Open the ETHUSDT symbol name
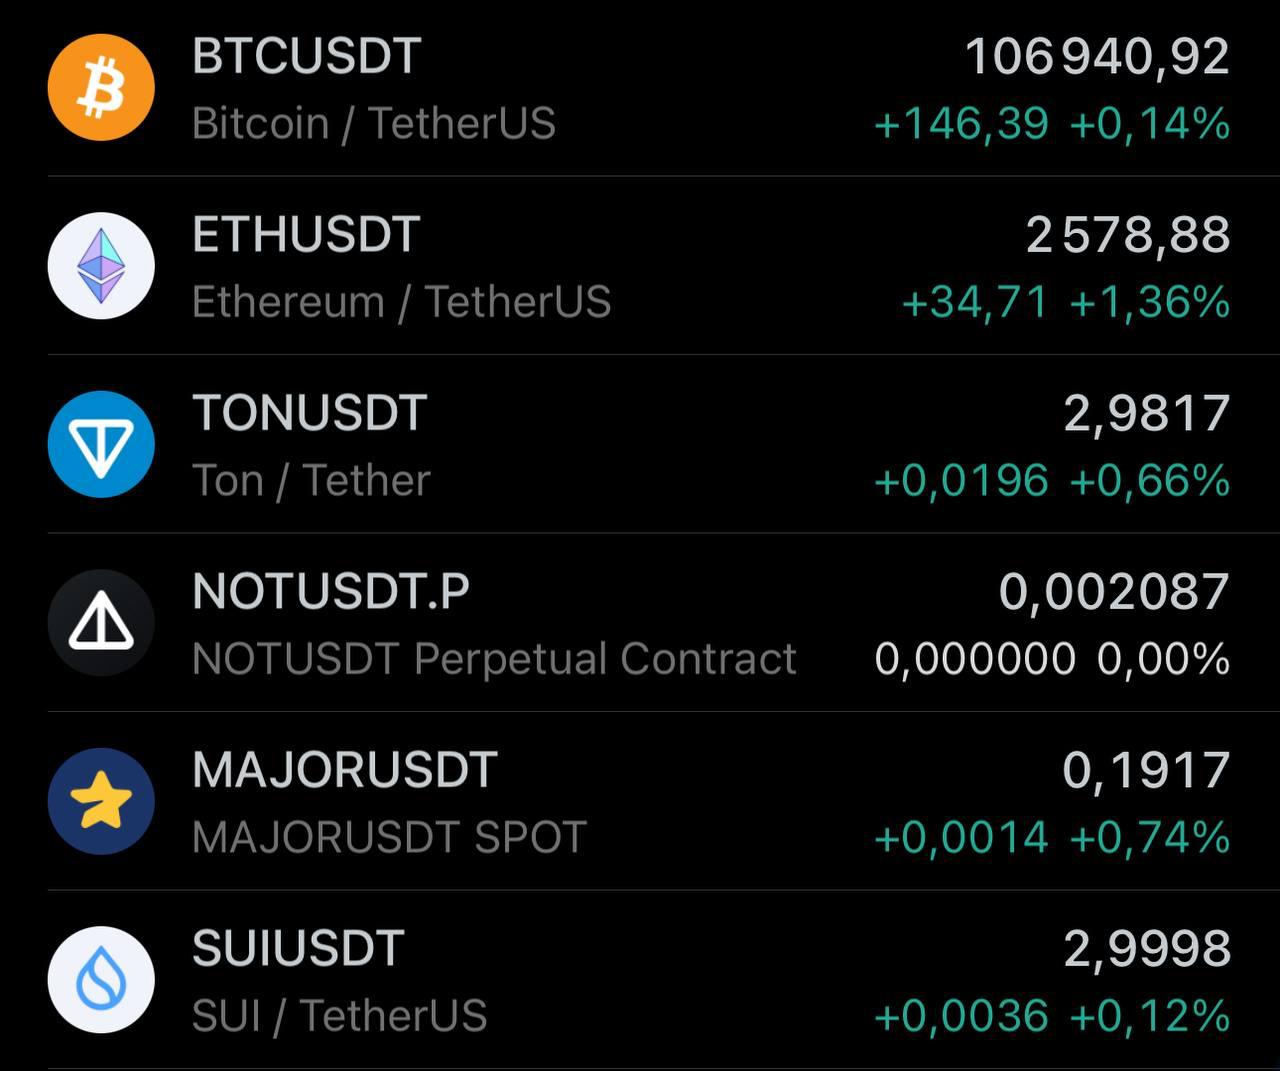The height and width of the screenshot is (1071, 1280). (305, 235)
